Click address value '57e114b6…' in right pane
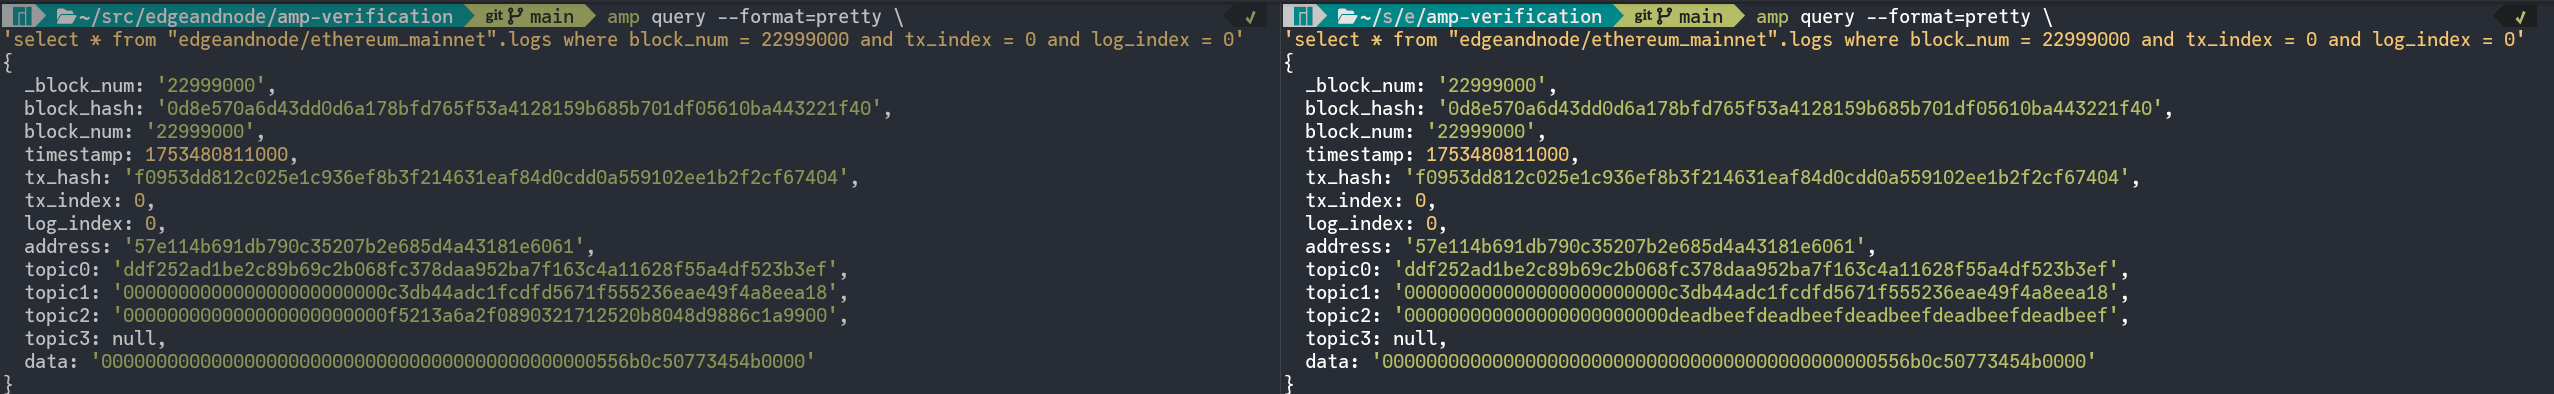Screen dimensions: 2554x394 coord(1635,247)
